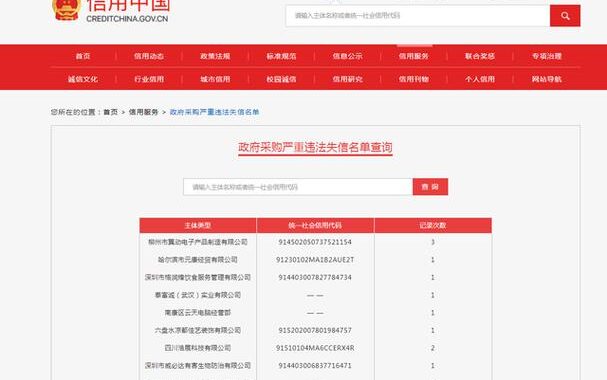
Task: Click the 政府采购严重违法失信名单 breadcrumb link
Action: [x=214, y=112]
